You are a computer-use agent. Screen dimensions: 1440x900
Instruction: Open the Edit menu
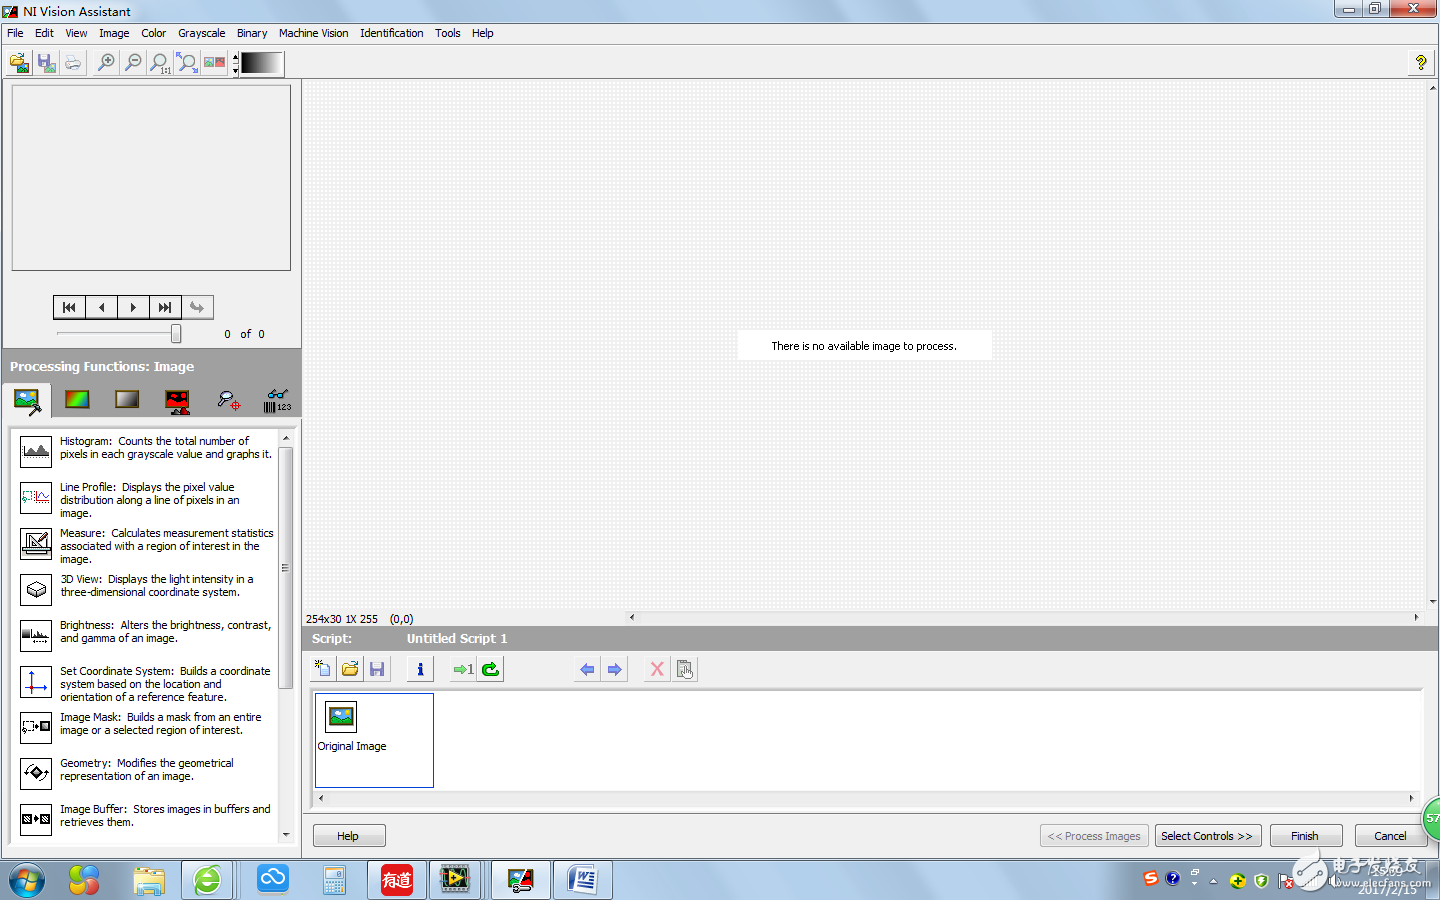pos(44,33)
